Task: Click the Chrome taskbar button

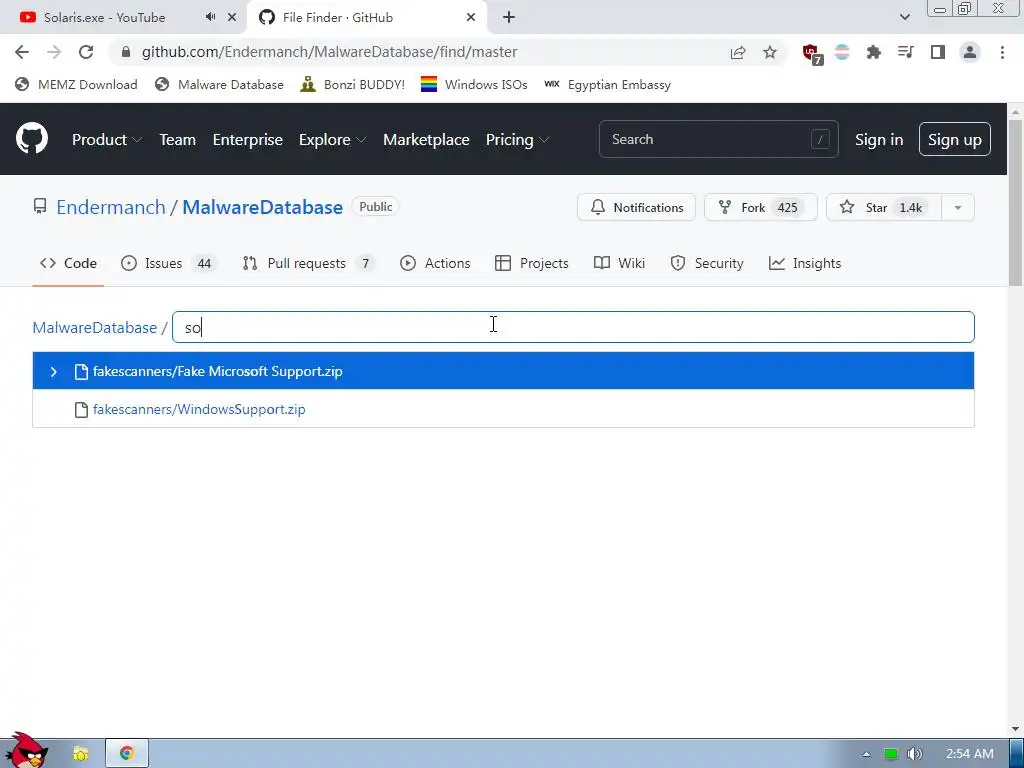Action: [127, 754]
